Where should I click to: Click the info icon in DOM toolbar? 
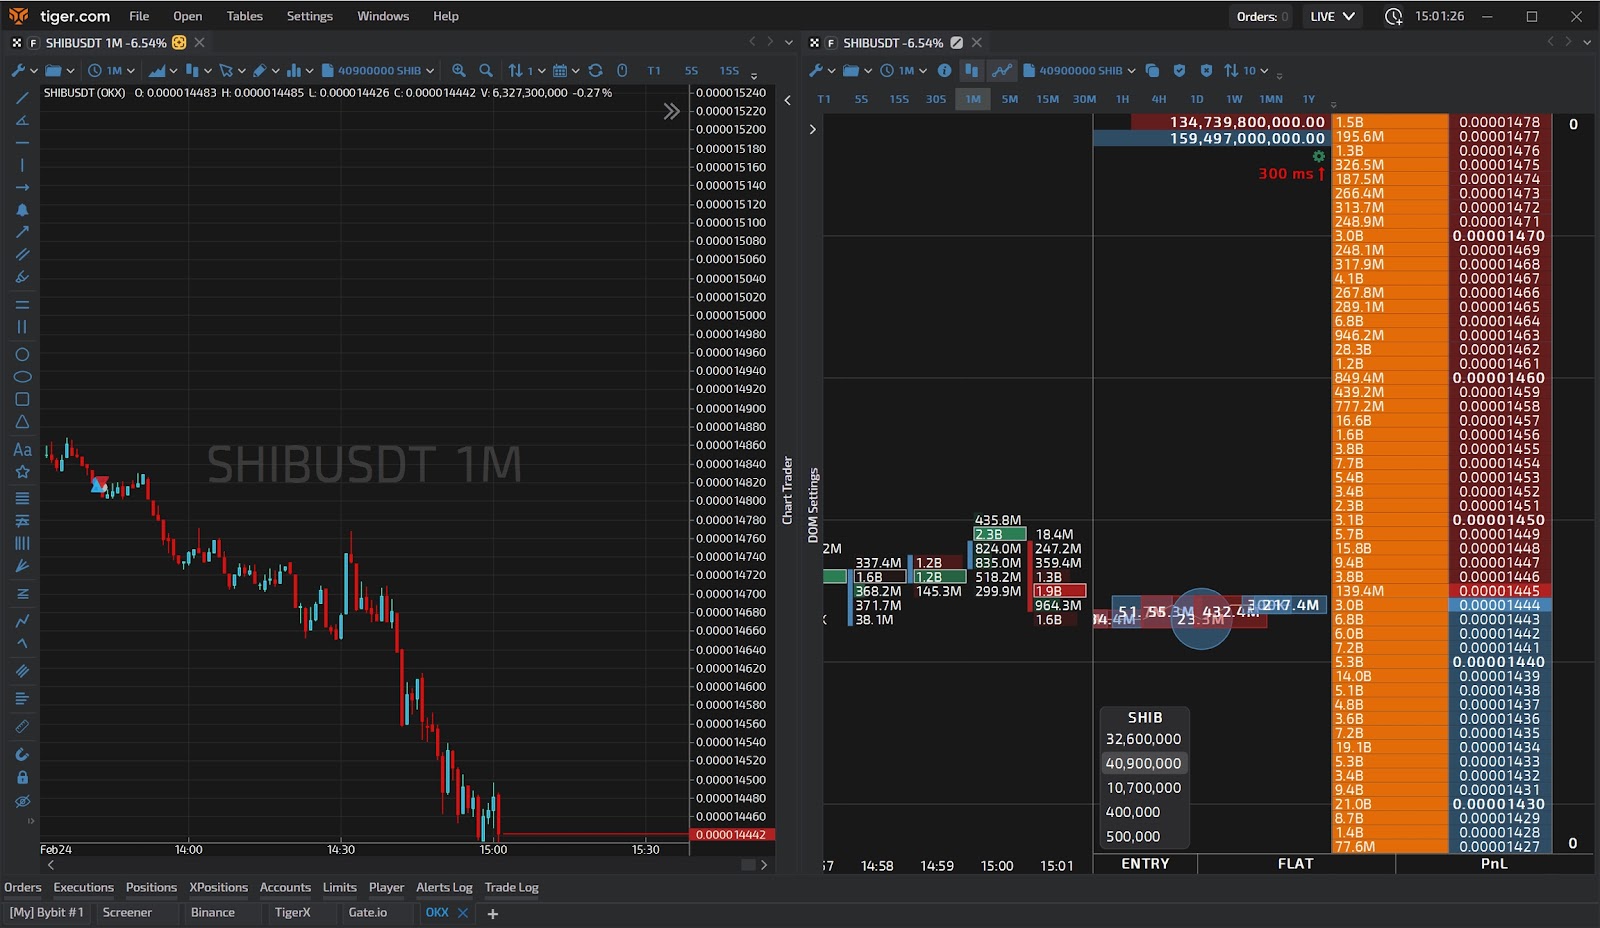(x=944, y=70)
